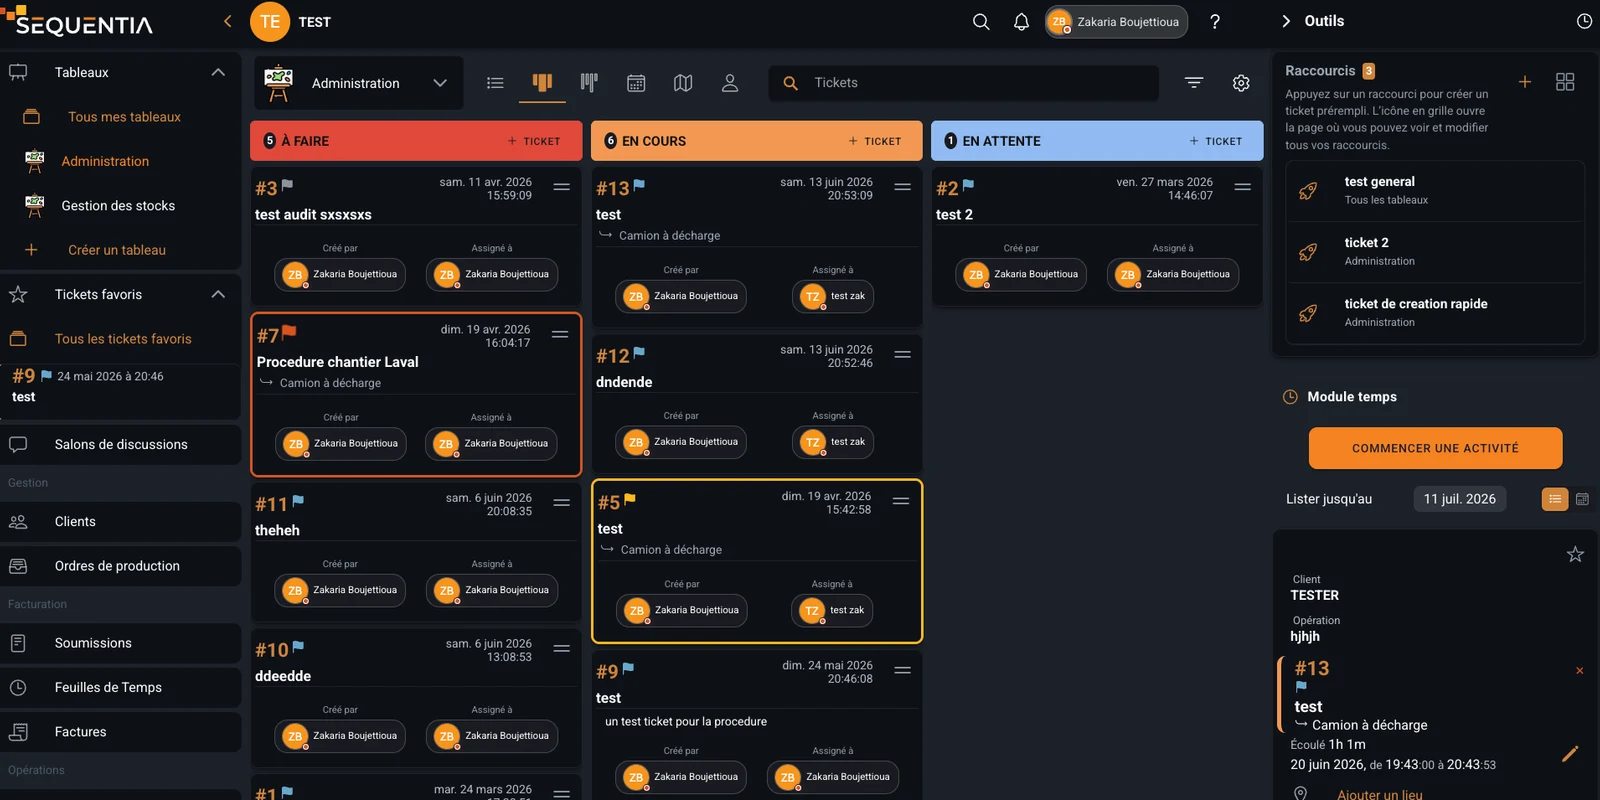Switch to the list view icon
This screenshot has height=800, width=1600.
(495, 83)
